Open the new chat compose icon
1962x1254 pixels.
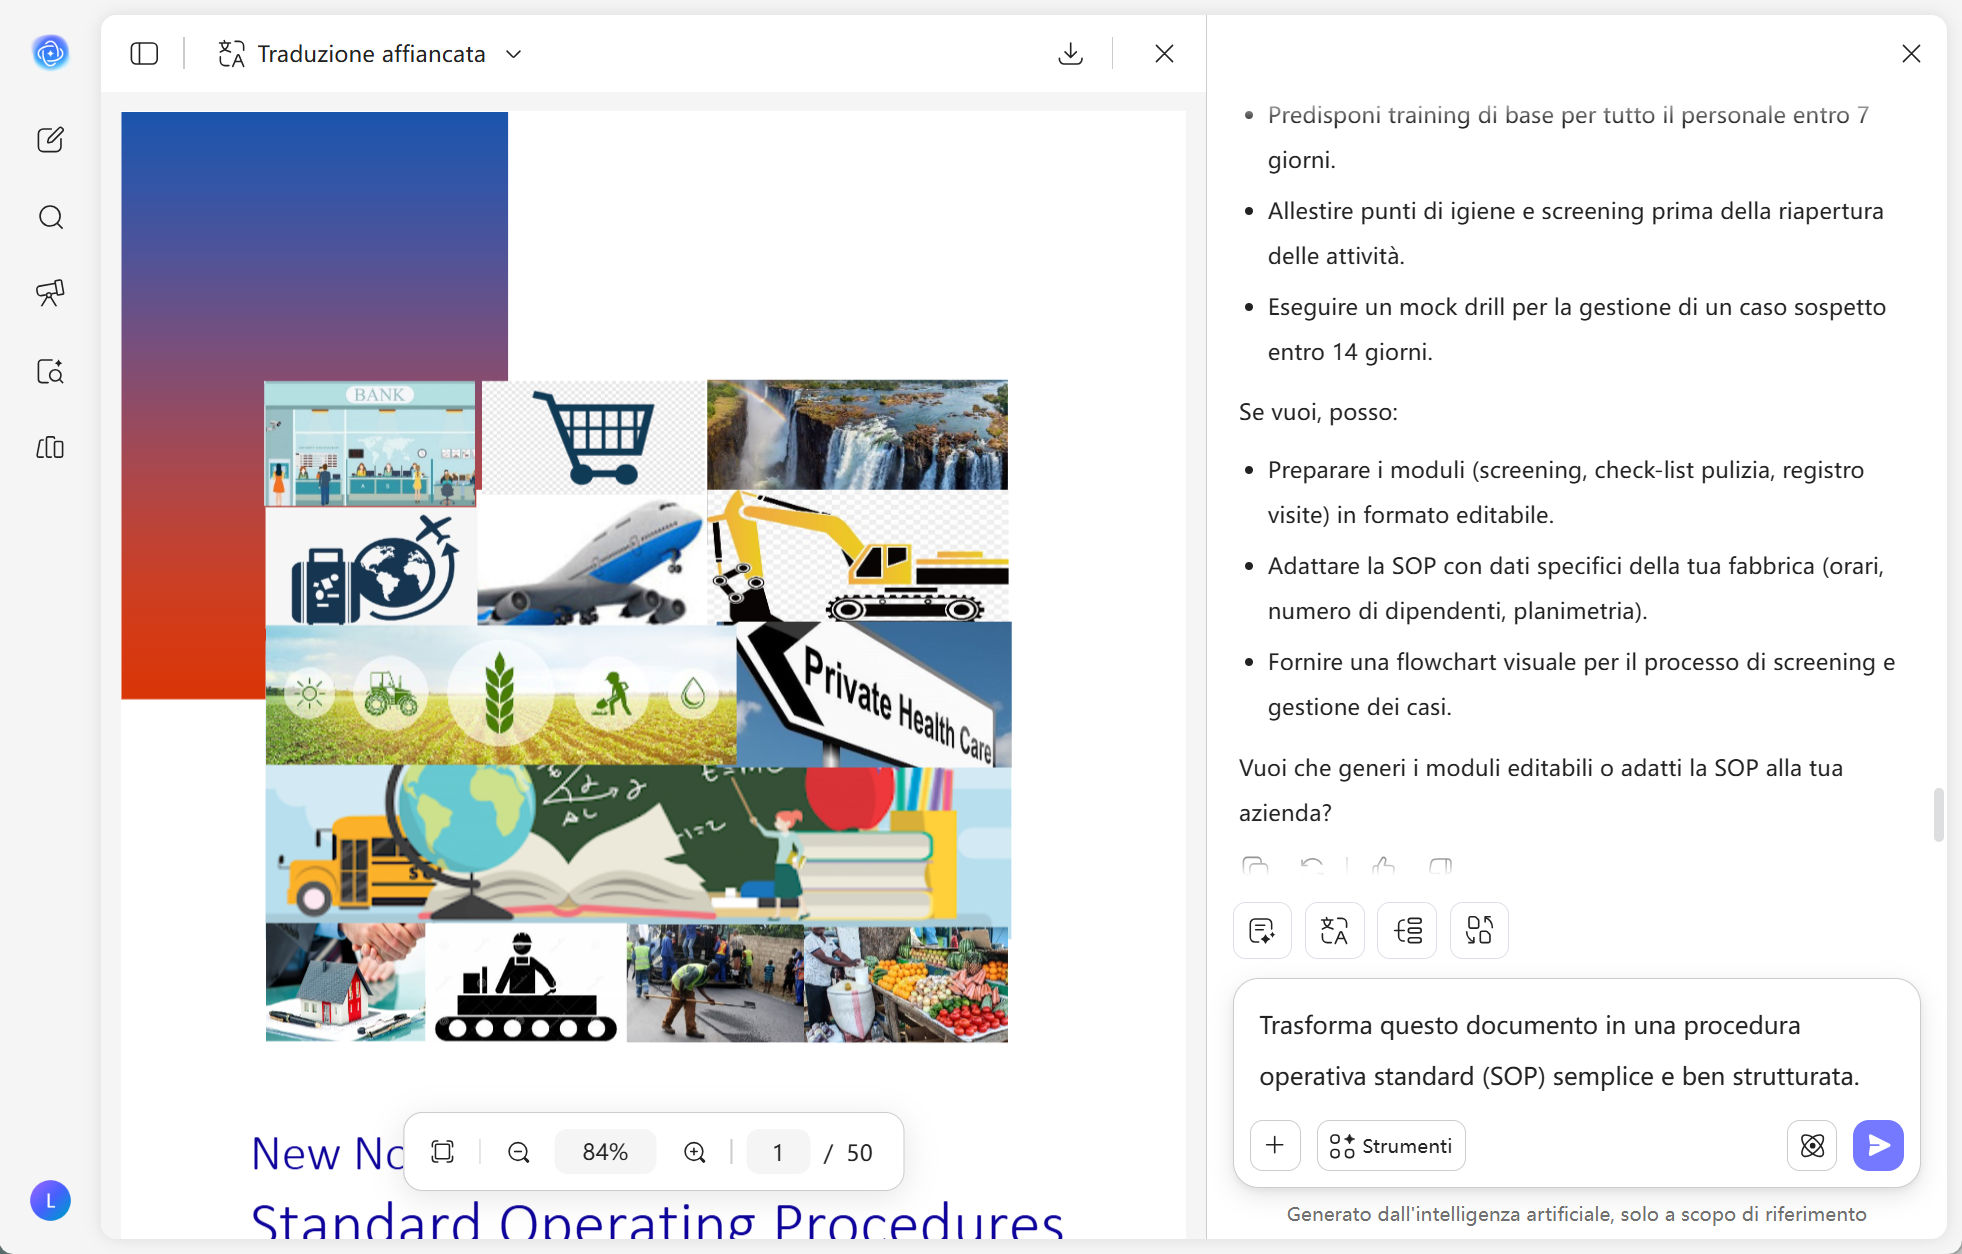pos(50,140)
